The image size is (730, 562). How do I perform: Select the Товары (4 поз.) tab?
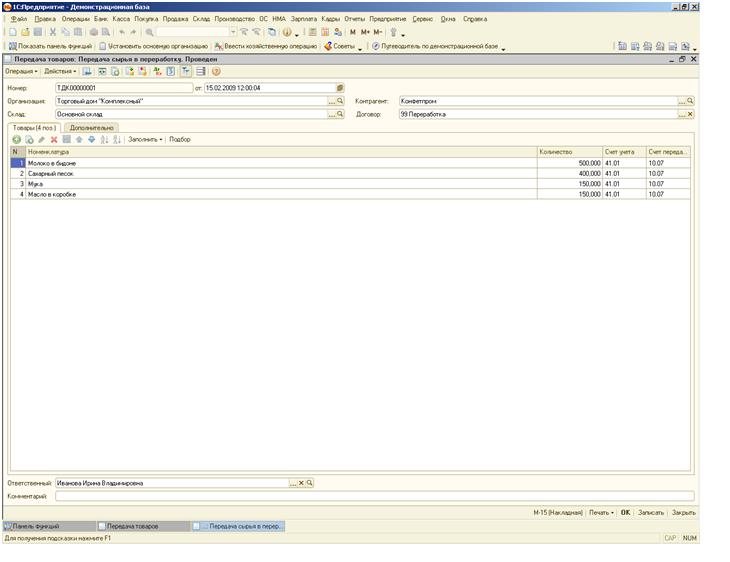34,128
